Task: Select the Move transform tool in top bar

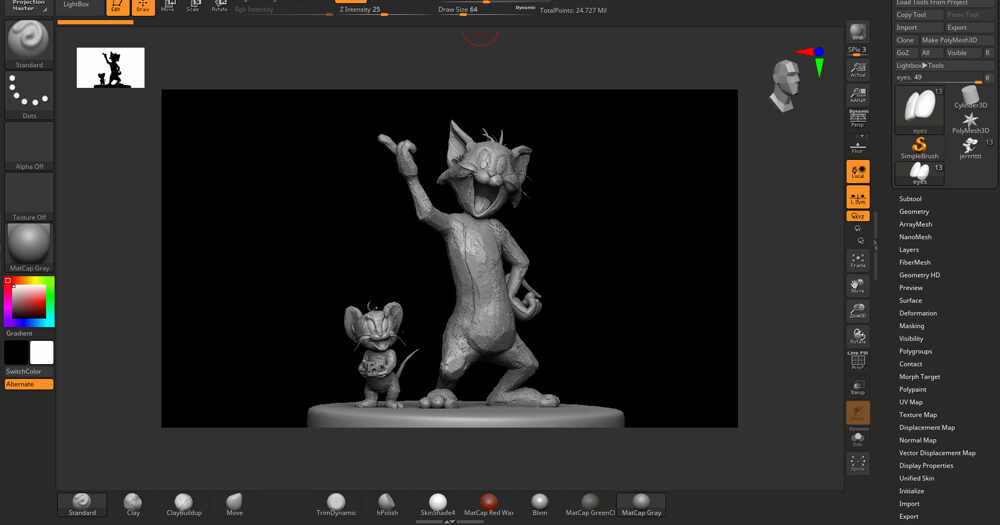Action: pos(168,6)
